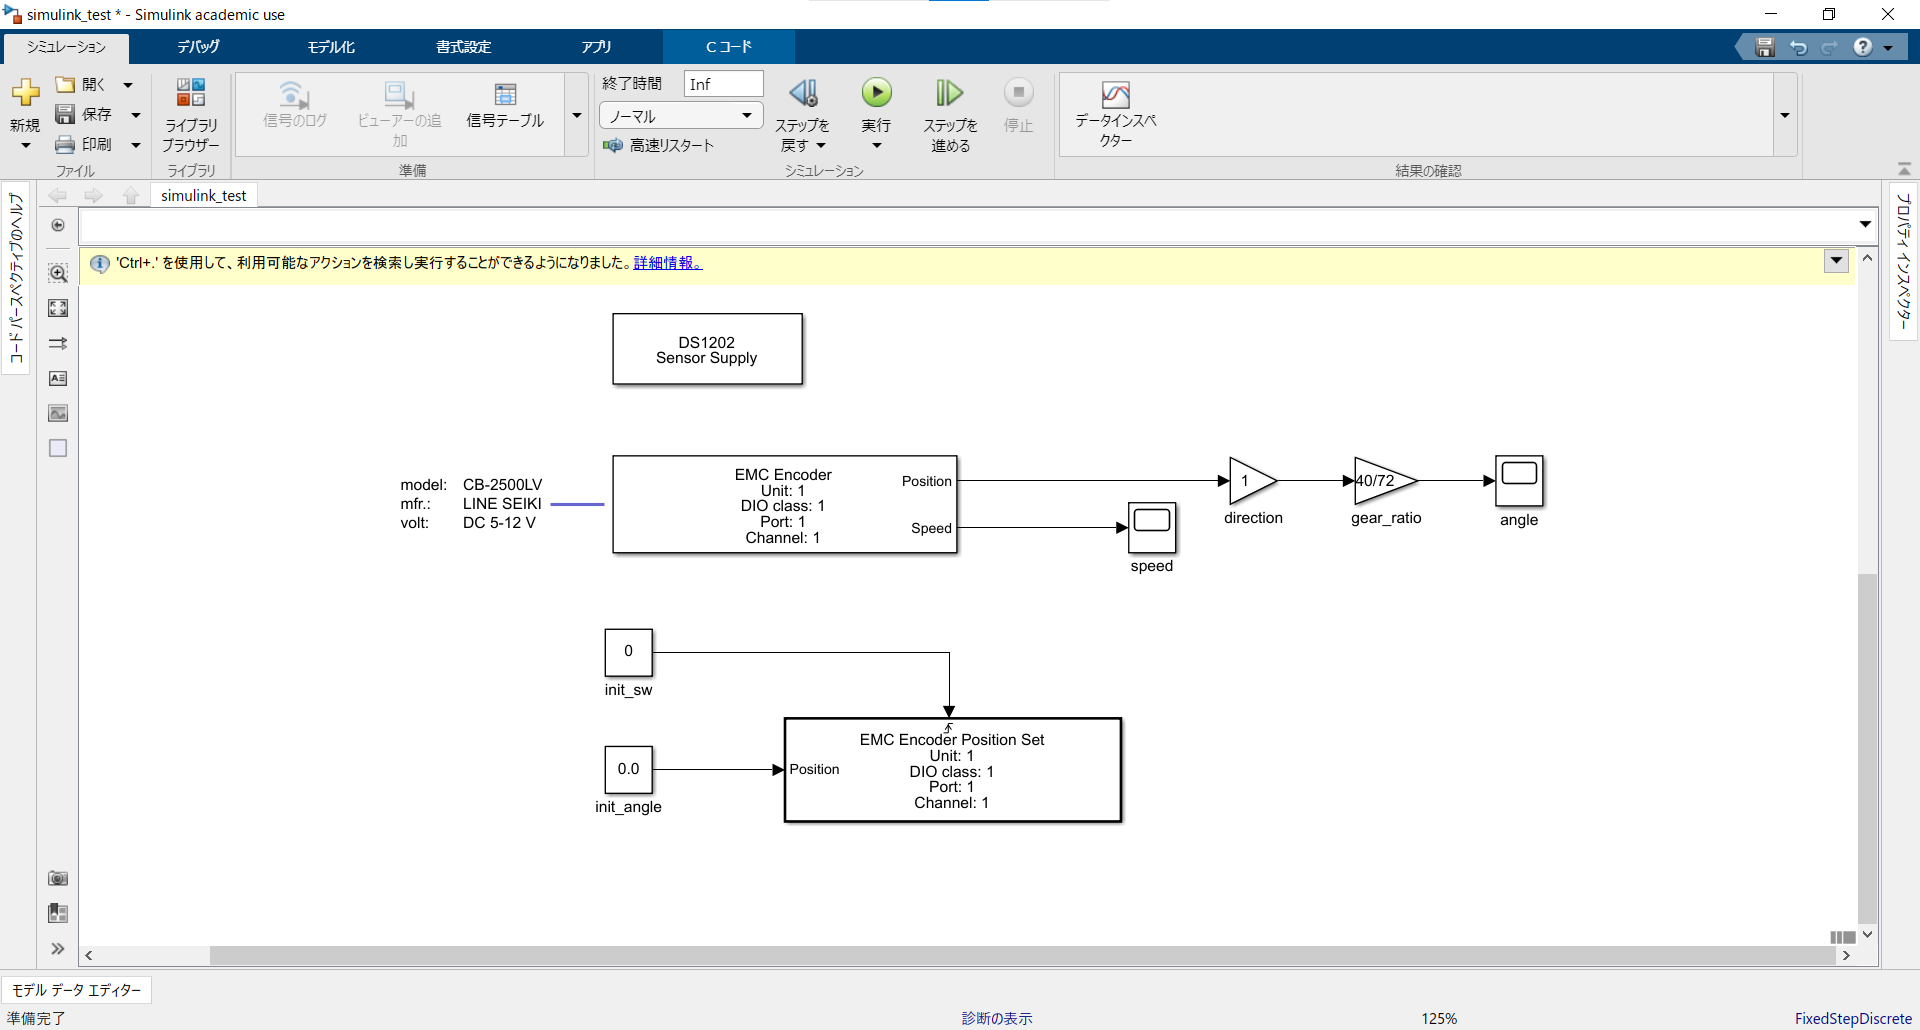The image size is (1920, 1030).
Task: Click the Step Forward simulation icon
Action: [x=949, y=93]
